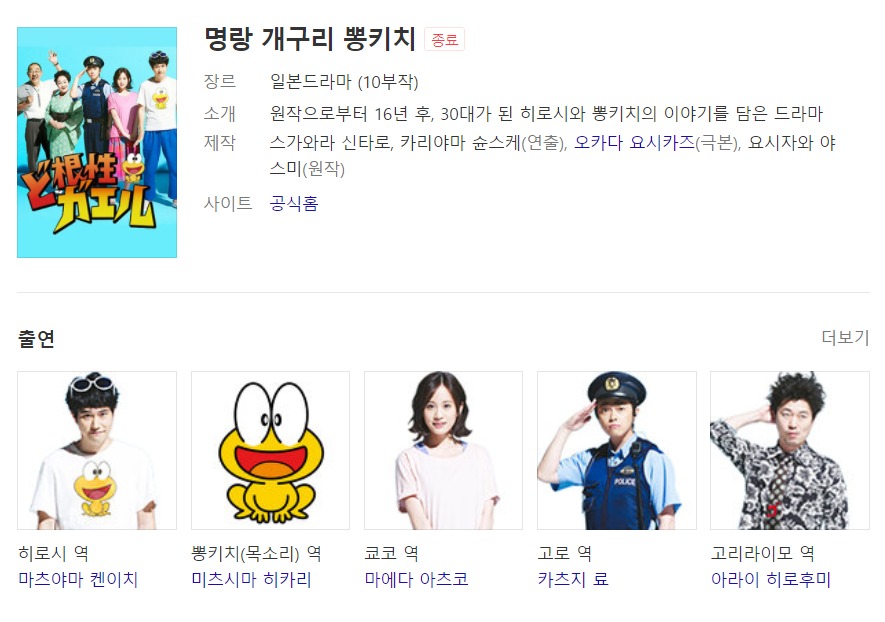The width and height of the screenshot is (885, 622).
Task: Follow the 마에다 아츠코 name link
Action: [x=417, y=579]
